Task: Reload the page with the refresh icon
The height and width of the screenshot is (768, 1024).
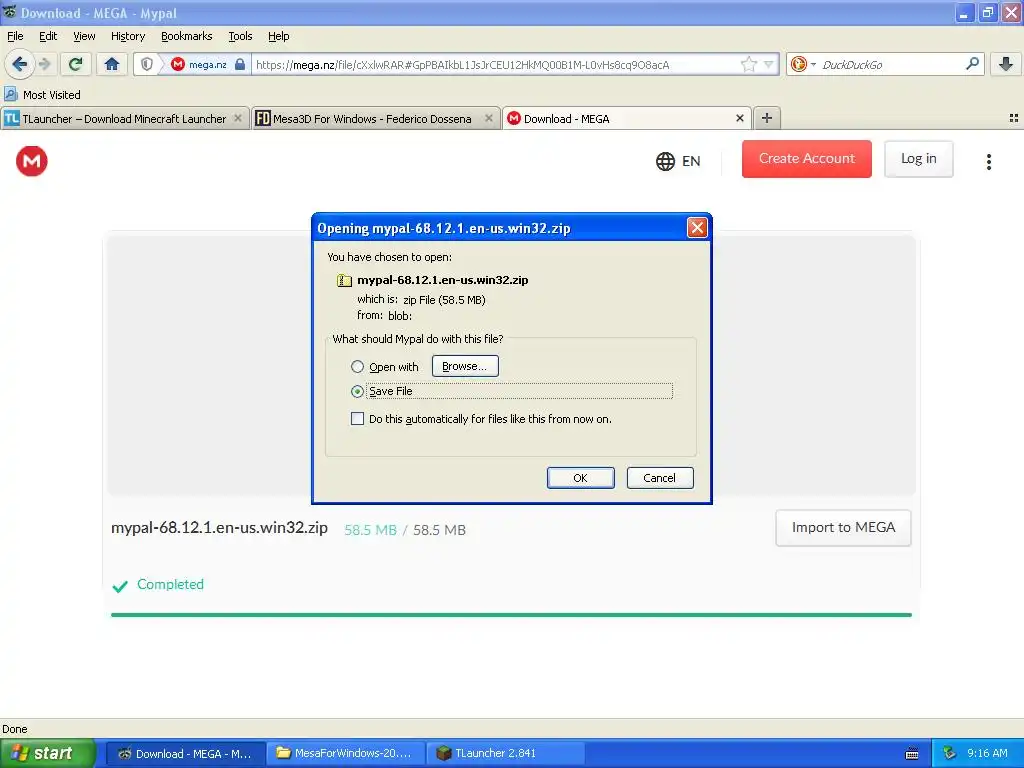Action: point(76,64)
